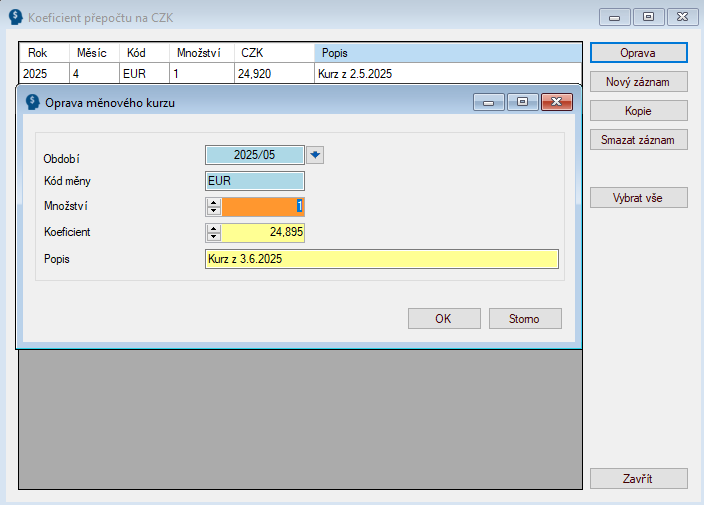
Task: Click the Období 2025/05 field
Action: pyautogui.click(x=254, y=155)
